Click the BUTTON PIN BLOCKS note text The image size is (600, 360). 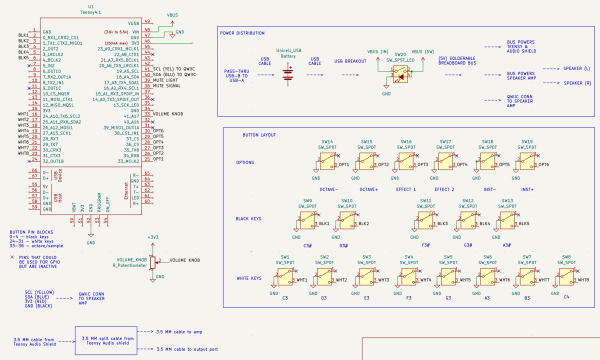(x=31, y=232)
